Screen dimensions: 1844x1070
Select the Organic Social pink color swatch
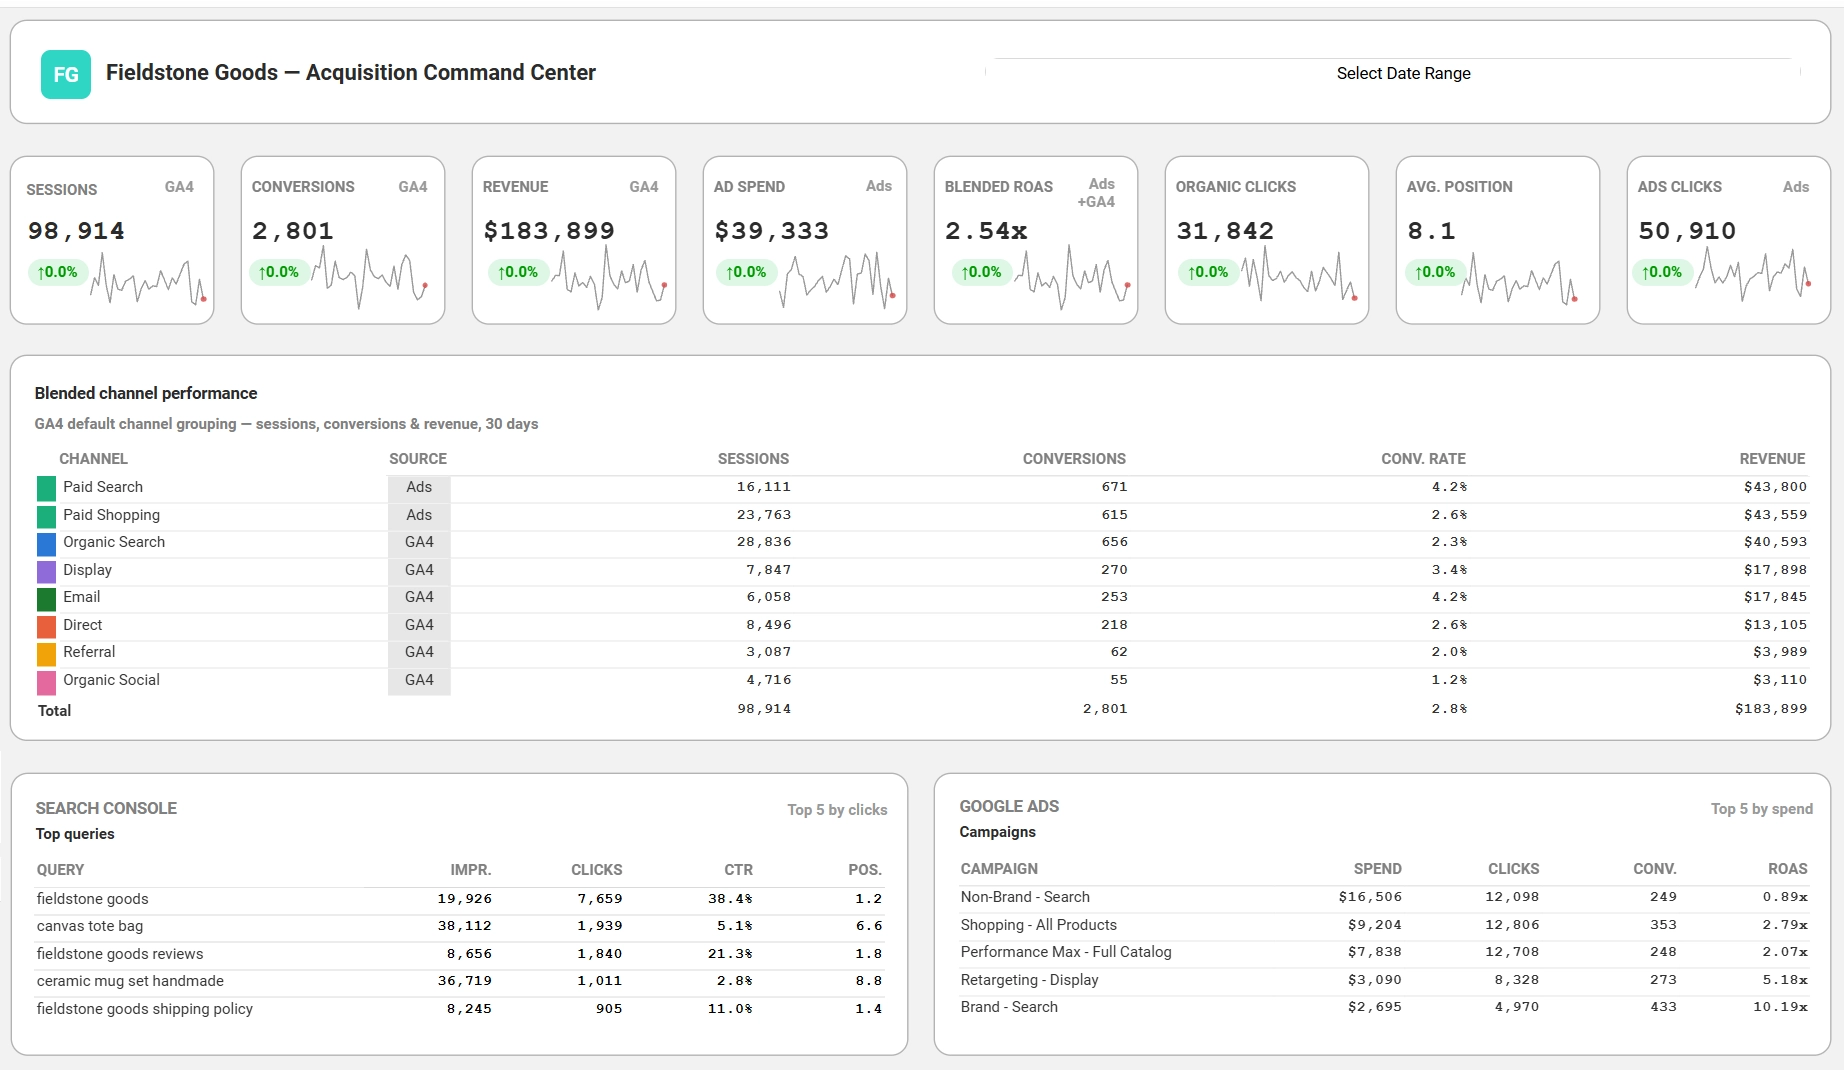(x=46, y=681)
